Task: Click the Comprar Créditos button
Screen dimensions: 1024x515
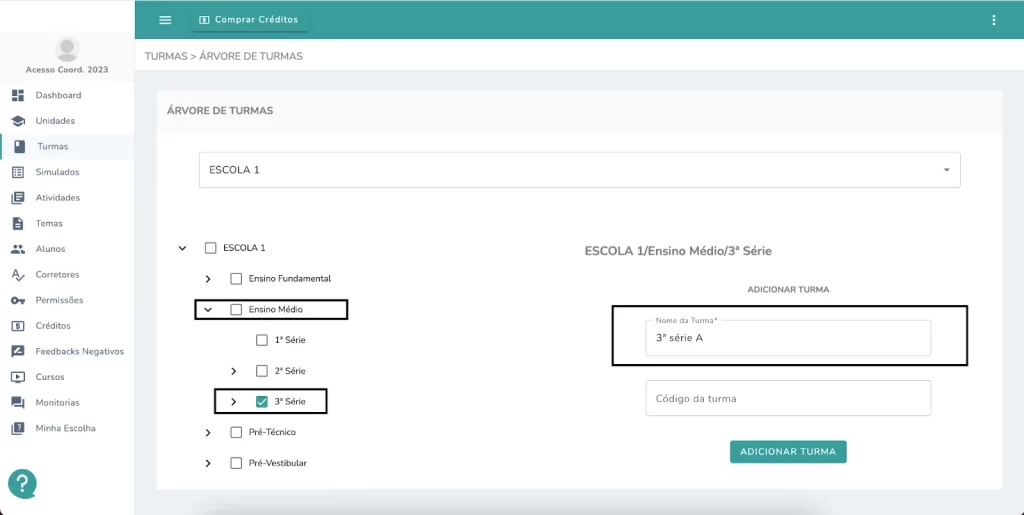Action: (x=249, y=20)
